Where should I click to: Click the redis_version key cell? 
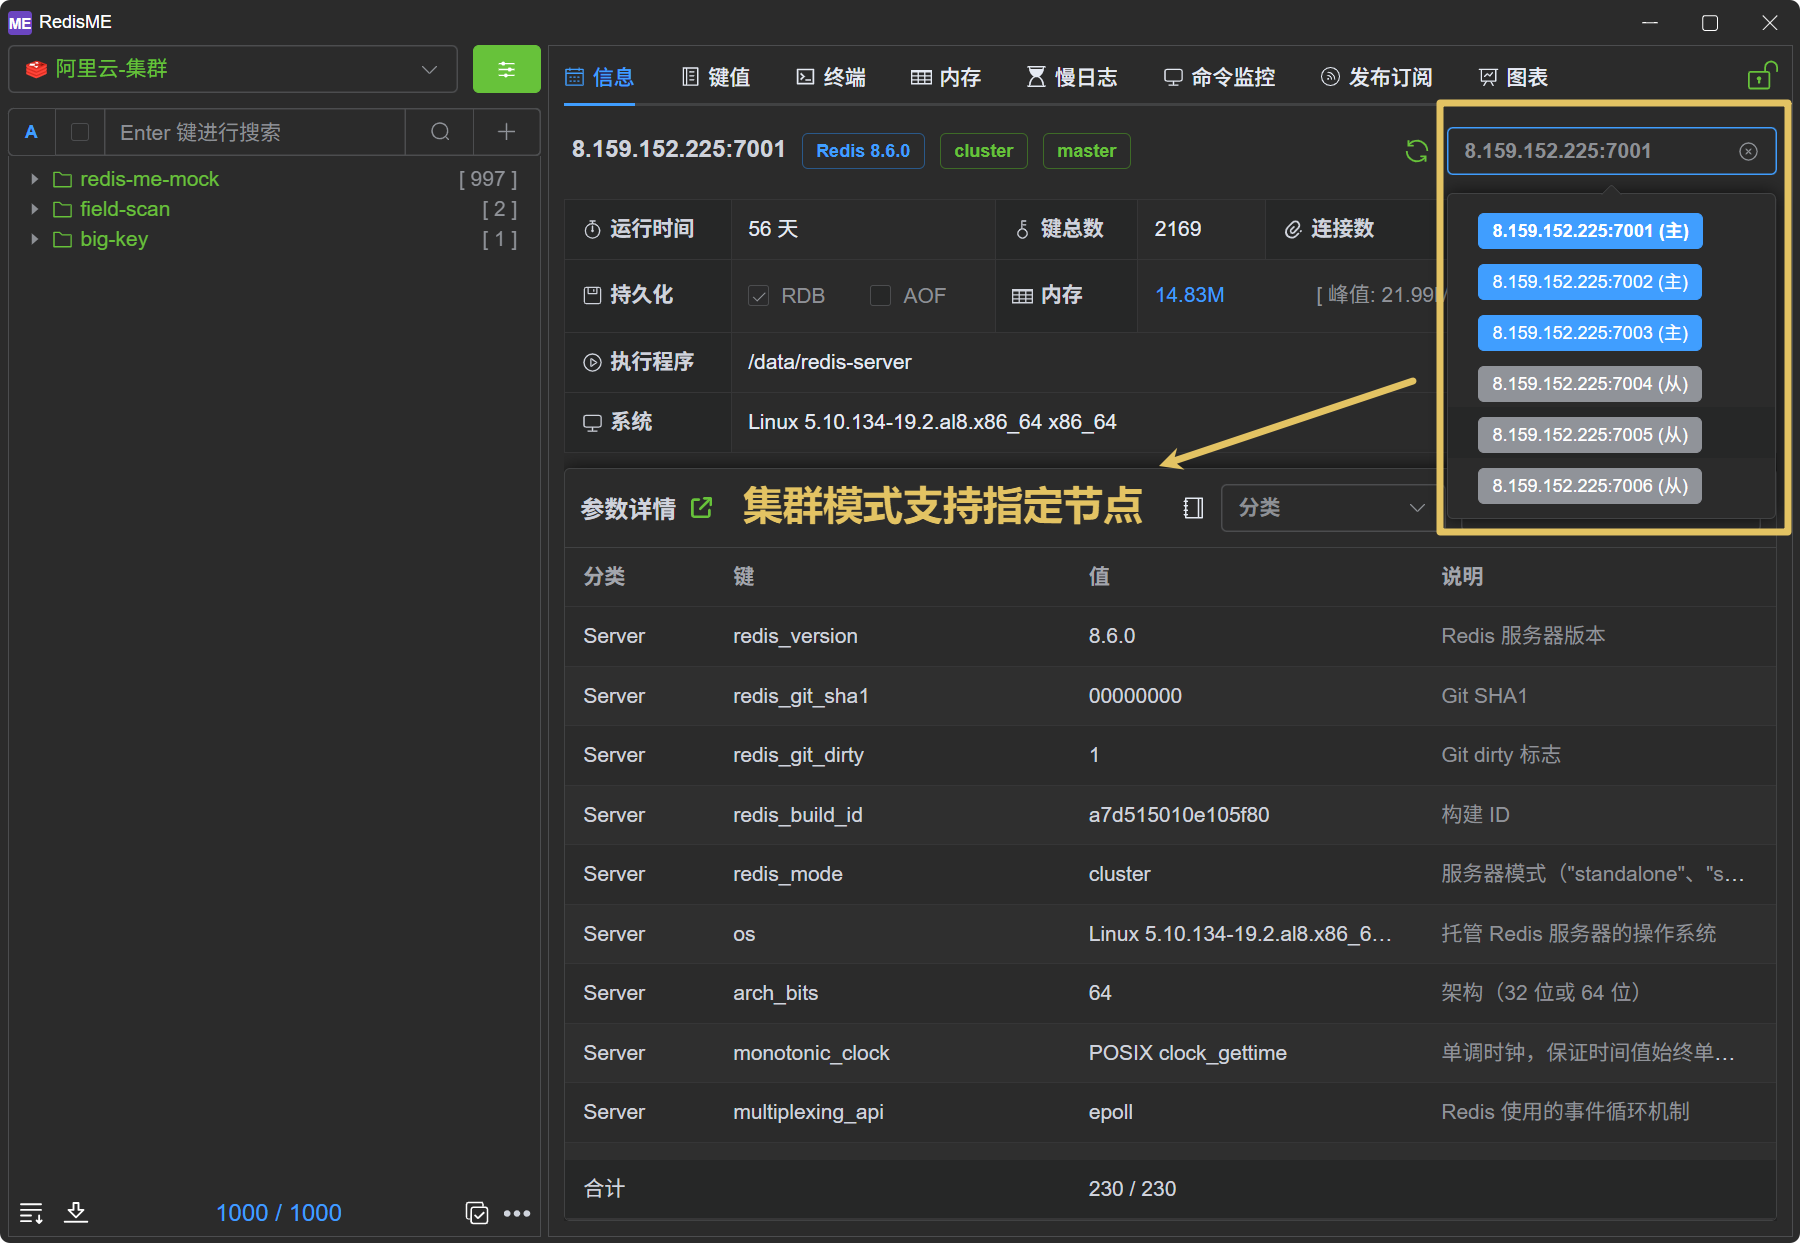point(795,636)
